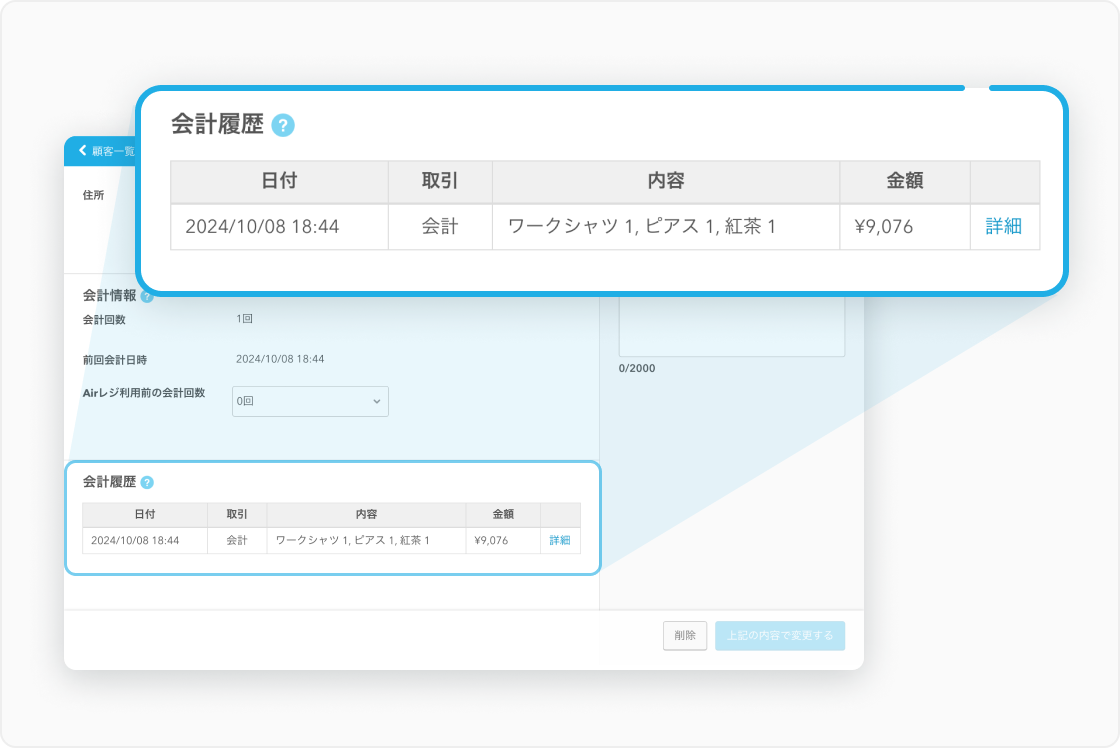Select ワークシャツ content cell in the enlarged table
This screenshot has width=1120, height=748.
[x=642, y=226]
